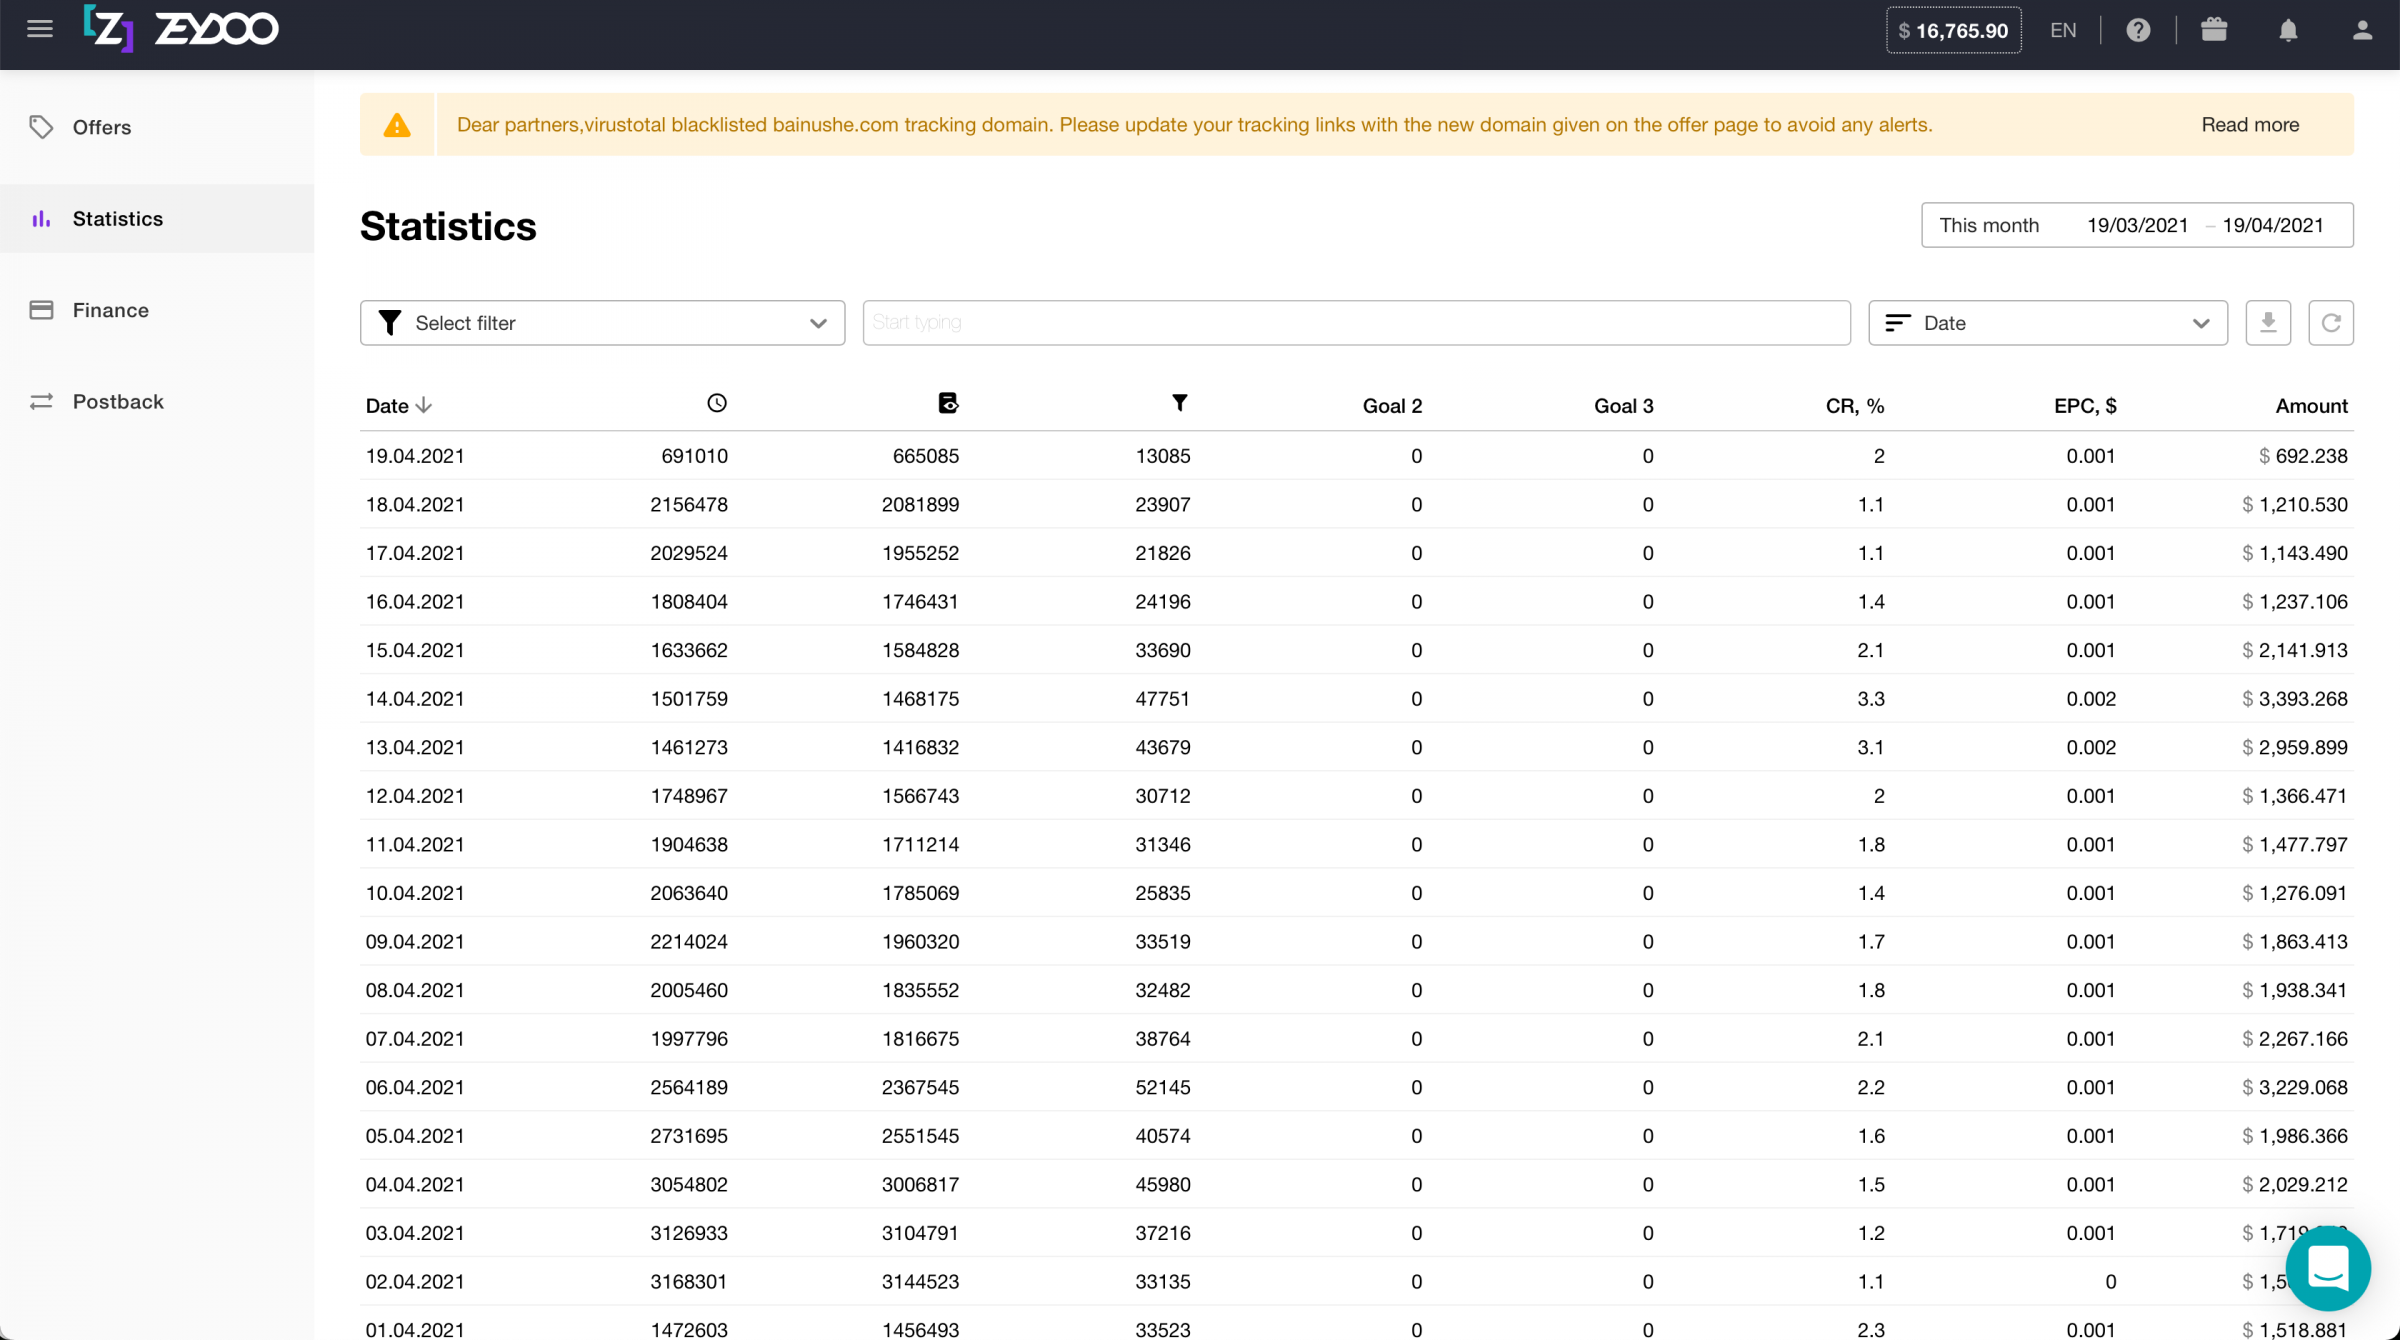2400x1340 pixels.
Task: Expand the Select filter dropdown
Action: [x=602, y=323]
